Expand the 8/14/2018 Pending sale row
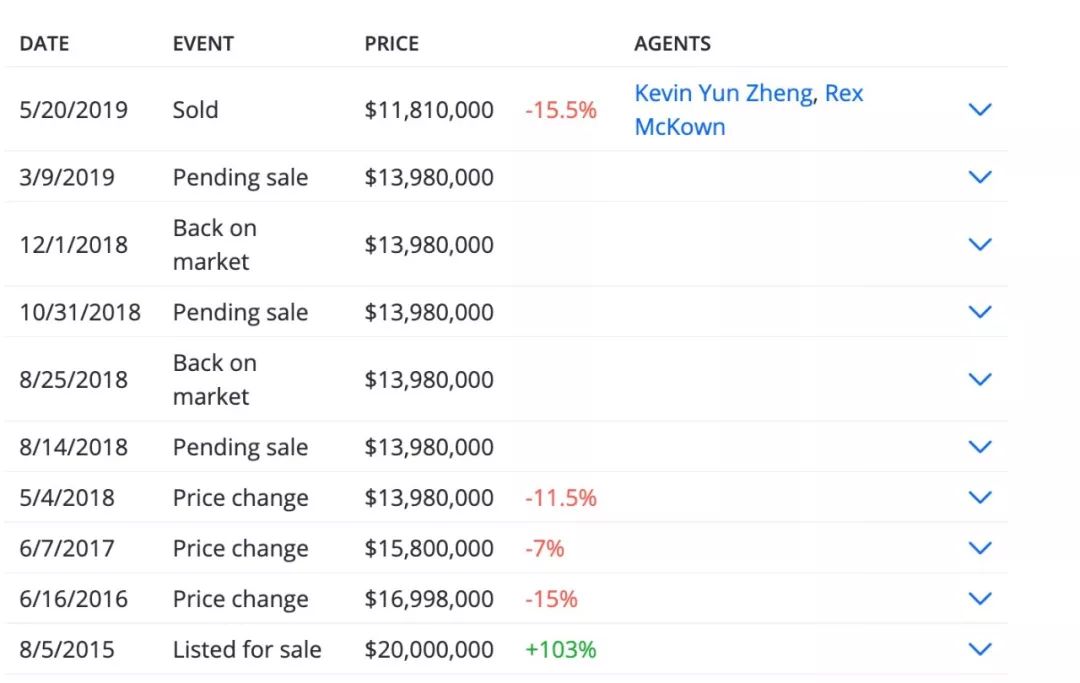 [980, 447]
